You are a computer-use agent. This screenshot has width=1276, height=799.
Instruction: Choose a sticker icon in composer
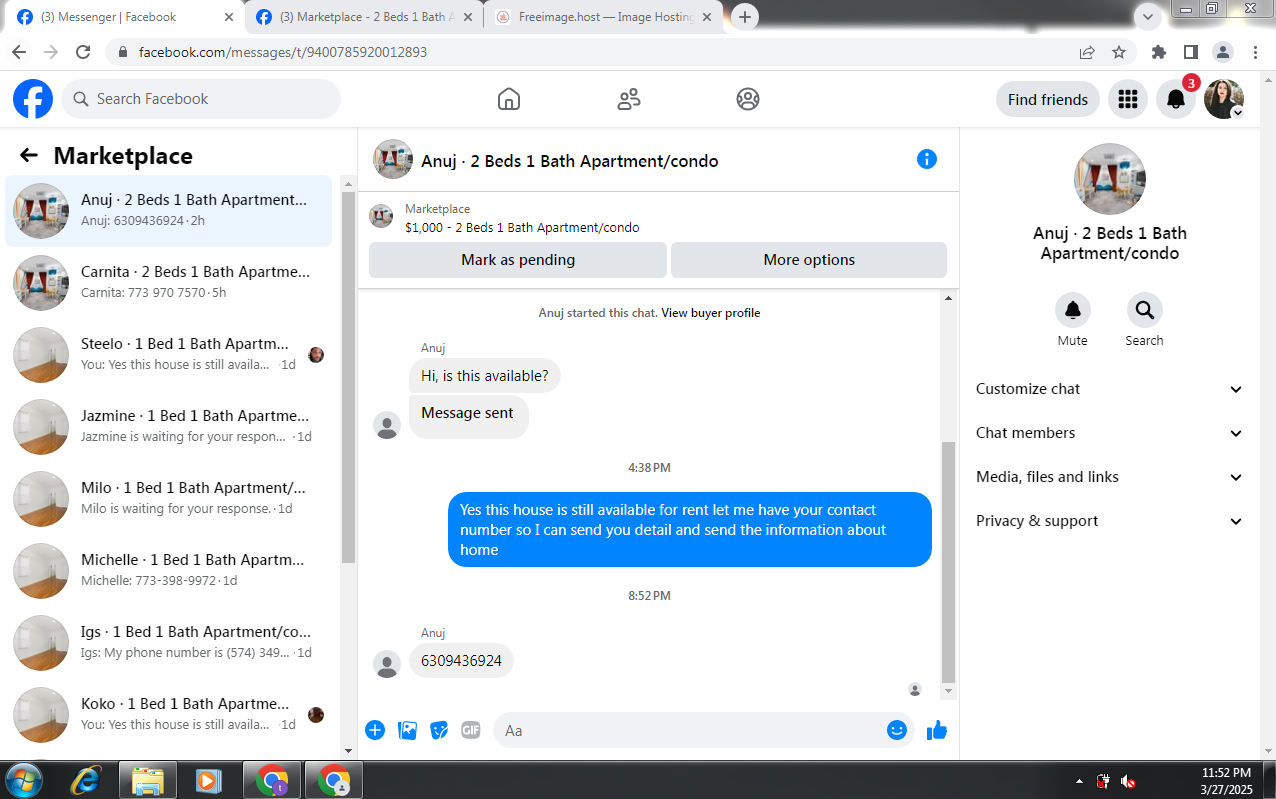(439, 730)
